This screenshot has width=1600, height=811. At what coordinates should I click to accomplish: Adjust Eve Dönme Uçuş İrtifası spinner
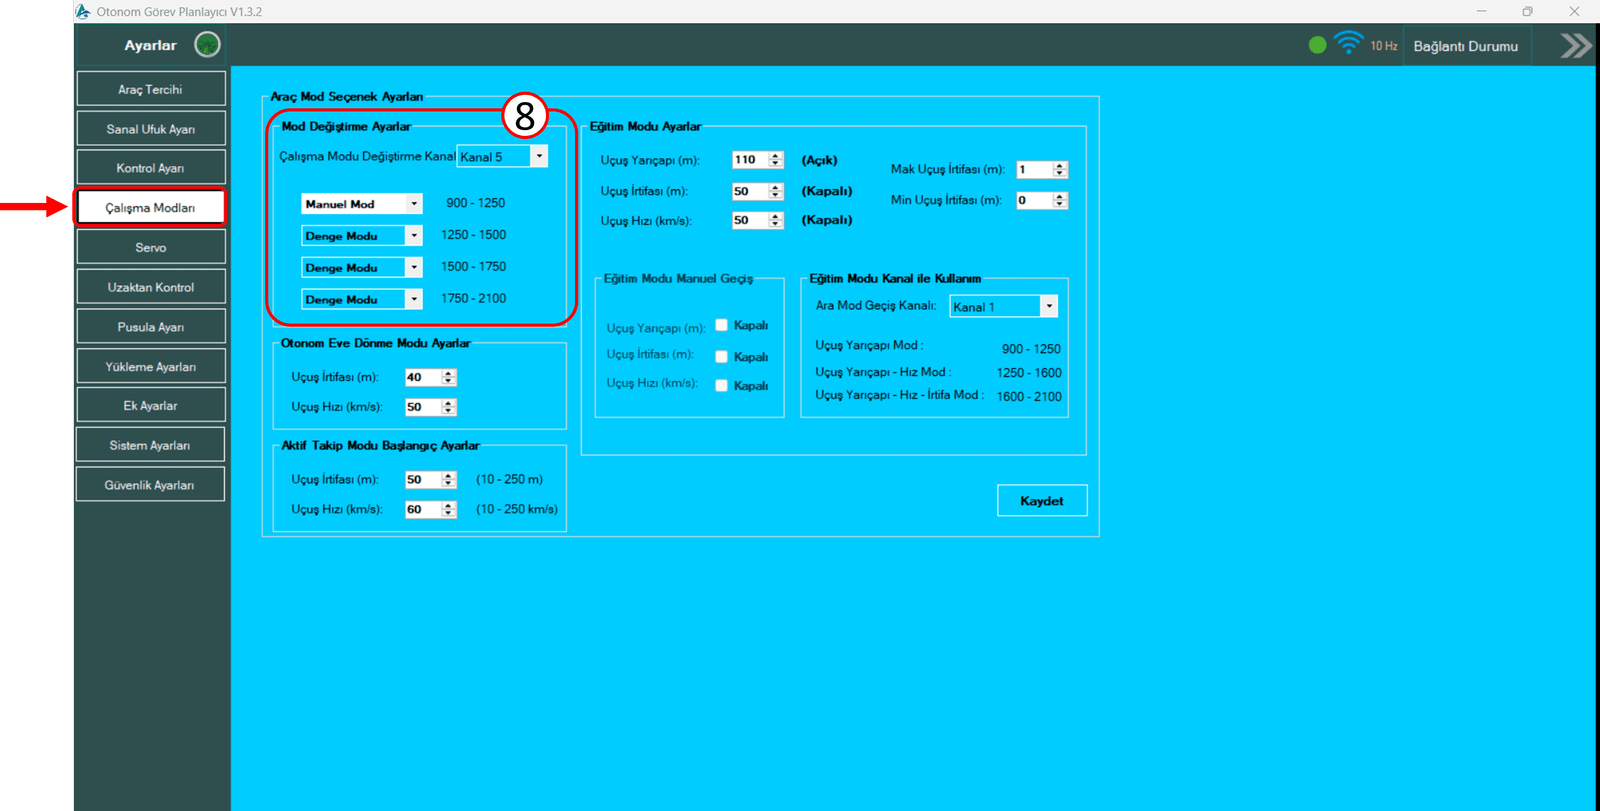click(x=449, y=377)
